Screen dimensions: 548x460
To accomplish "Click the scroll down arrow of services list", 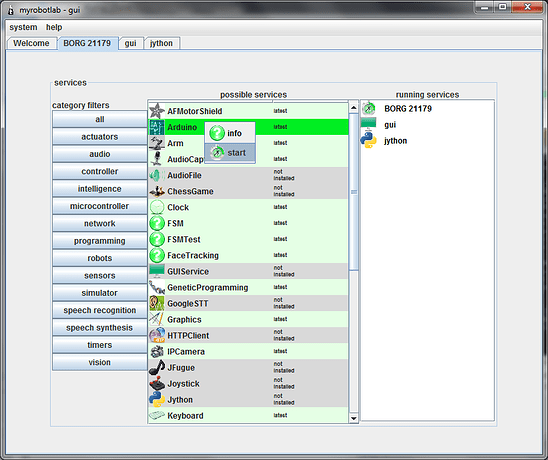I will (353, 418).
